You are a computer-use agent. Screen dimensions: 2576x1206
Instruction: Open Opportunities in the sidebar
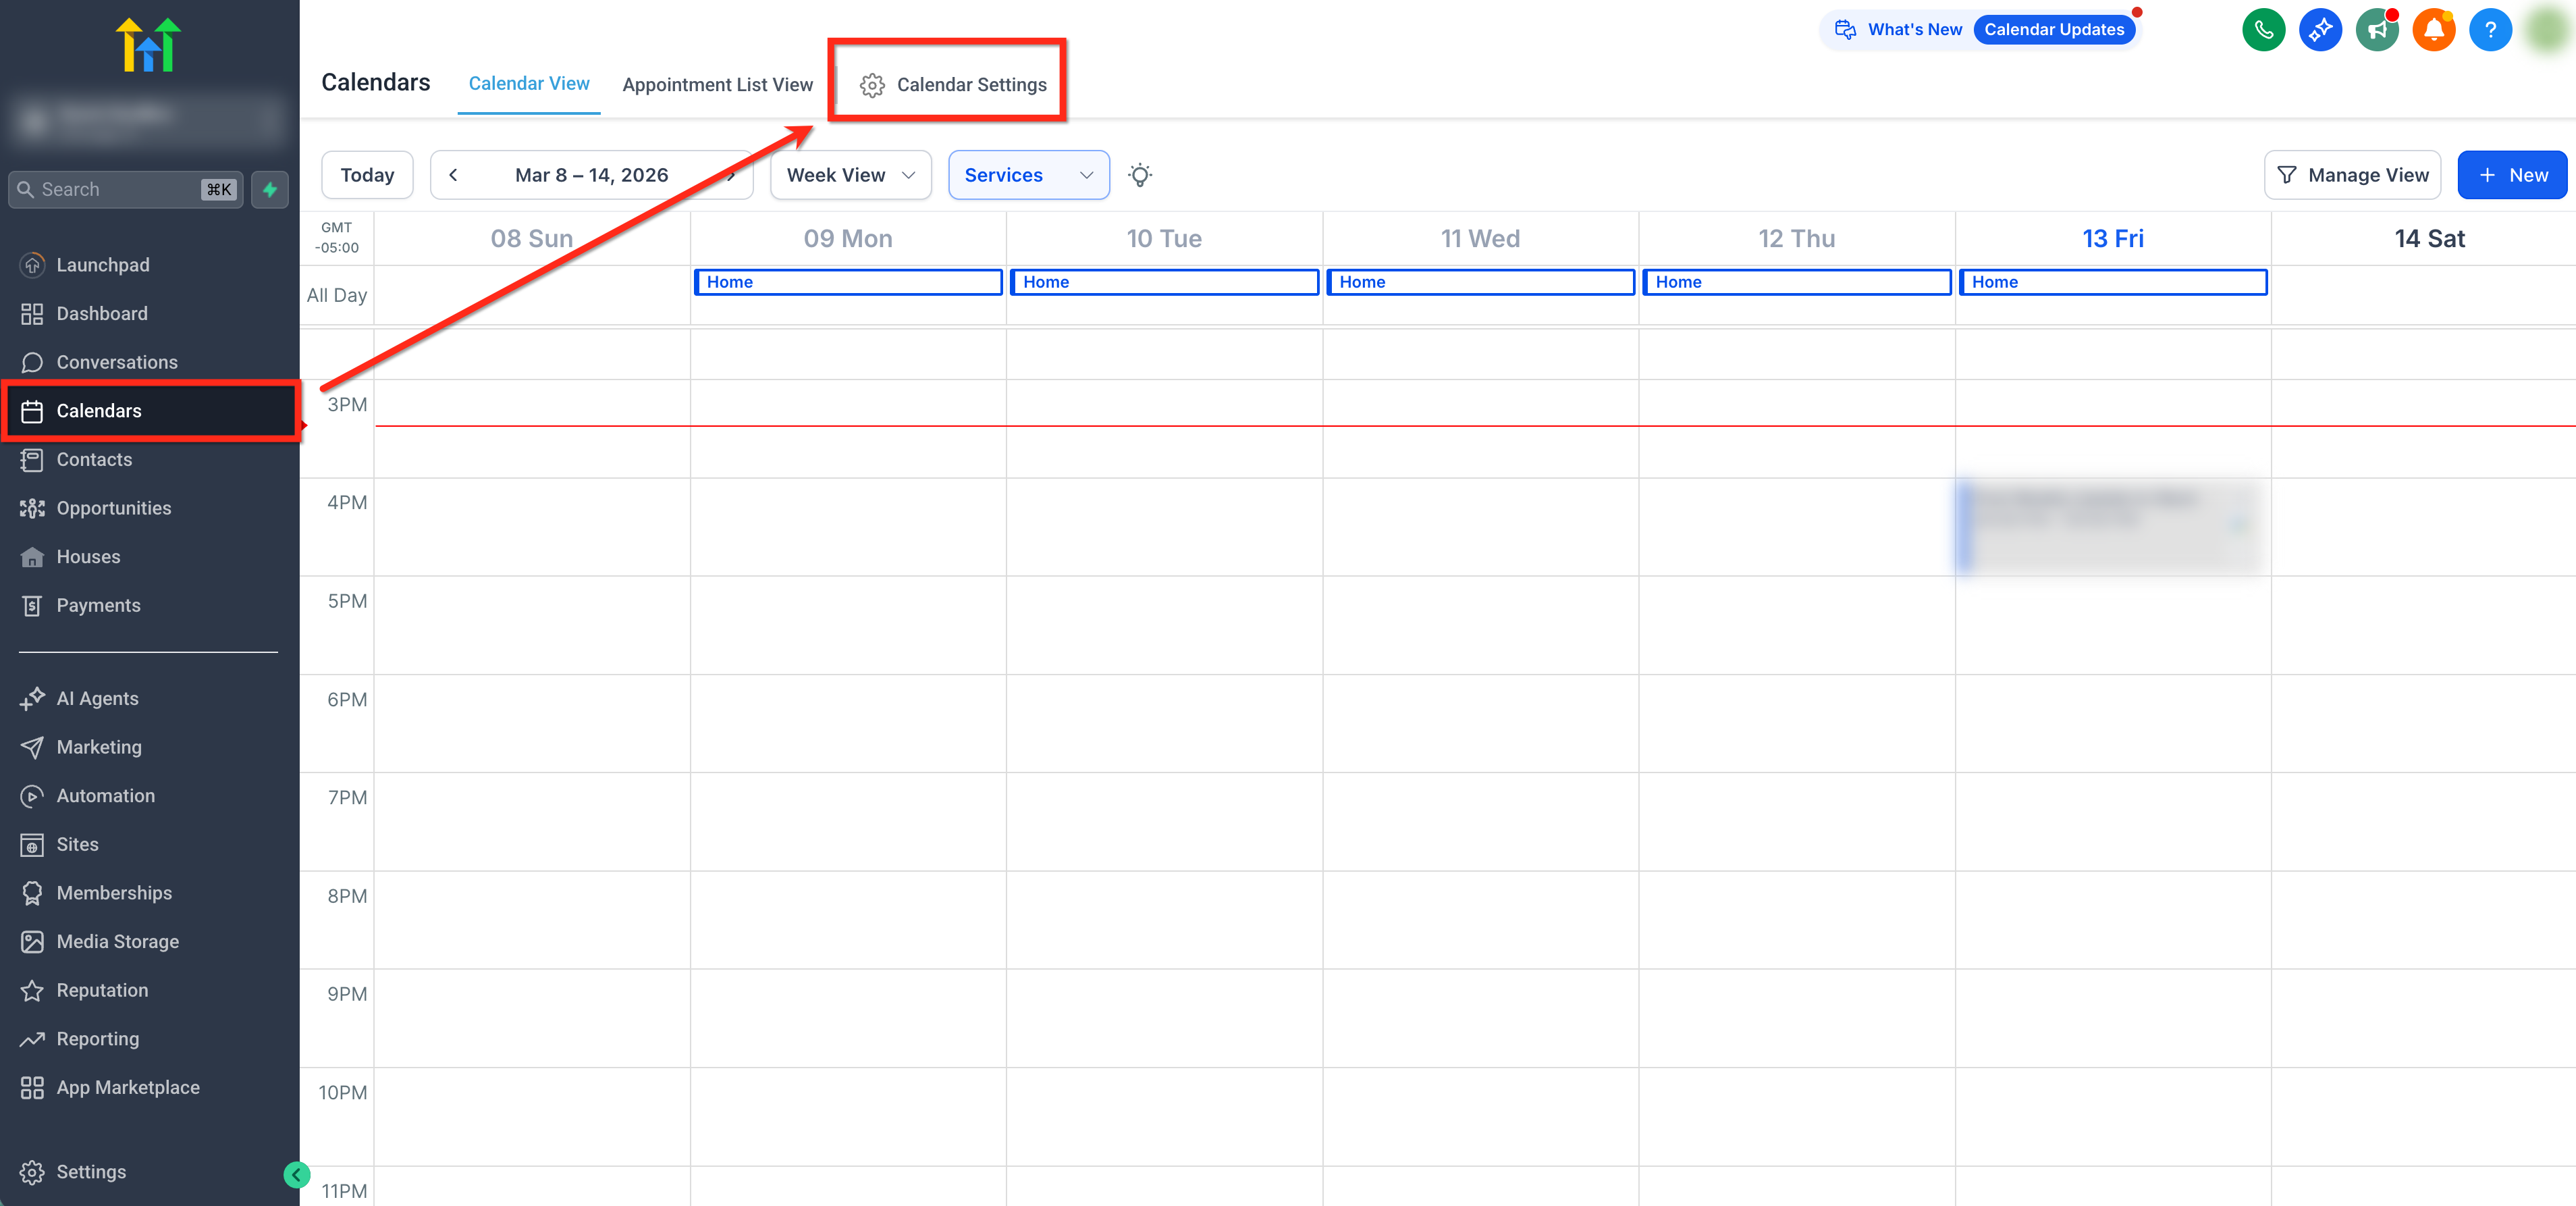tap(113, 508)
